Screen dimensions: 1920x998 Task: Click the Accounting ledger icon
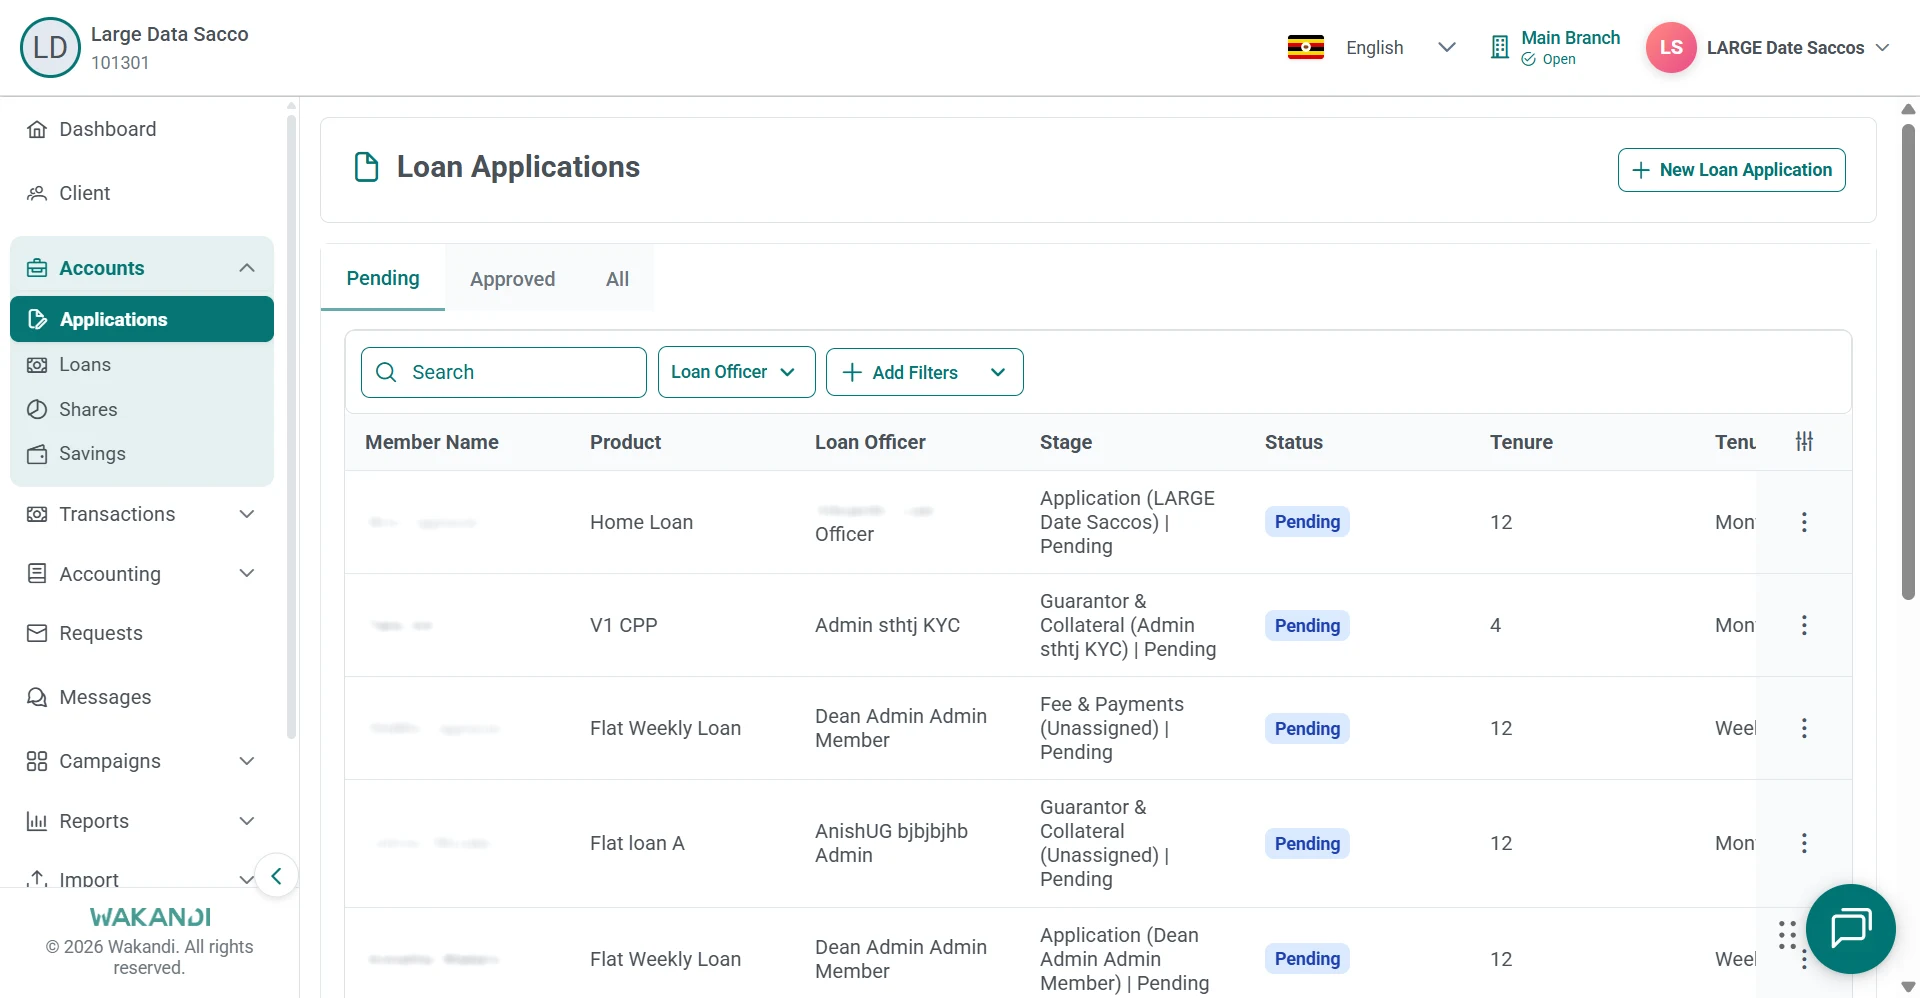tap(37, 573)
